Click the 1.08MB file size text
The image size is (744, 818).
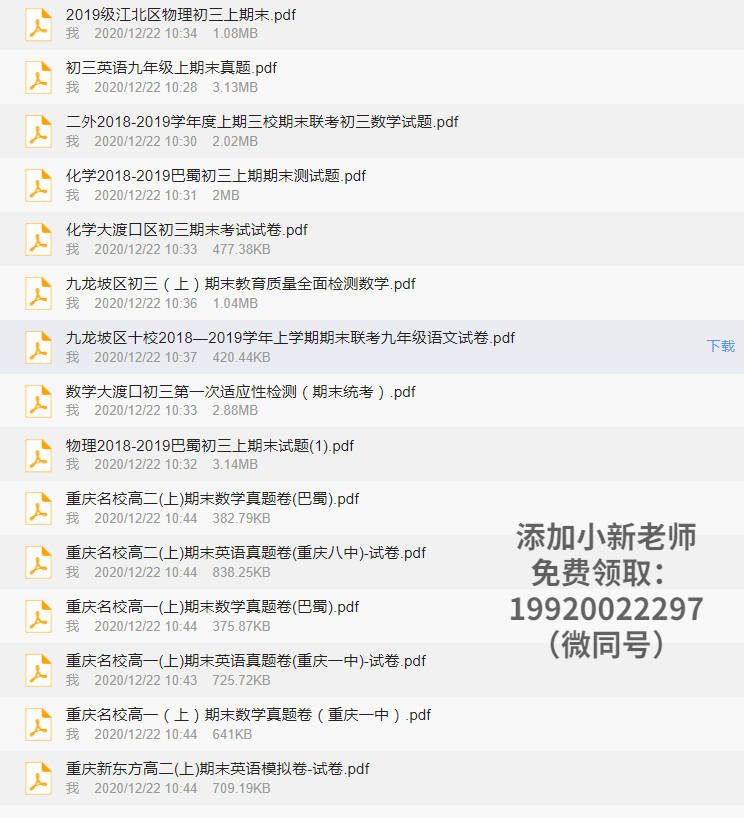point(235,33)
